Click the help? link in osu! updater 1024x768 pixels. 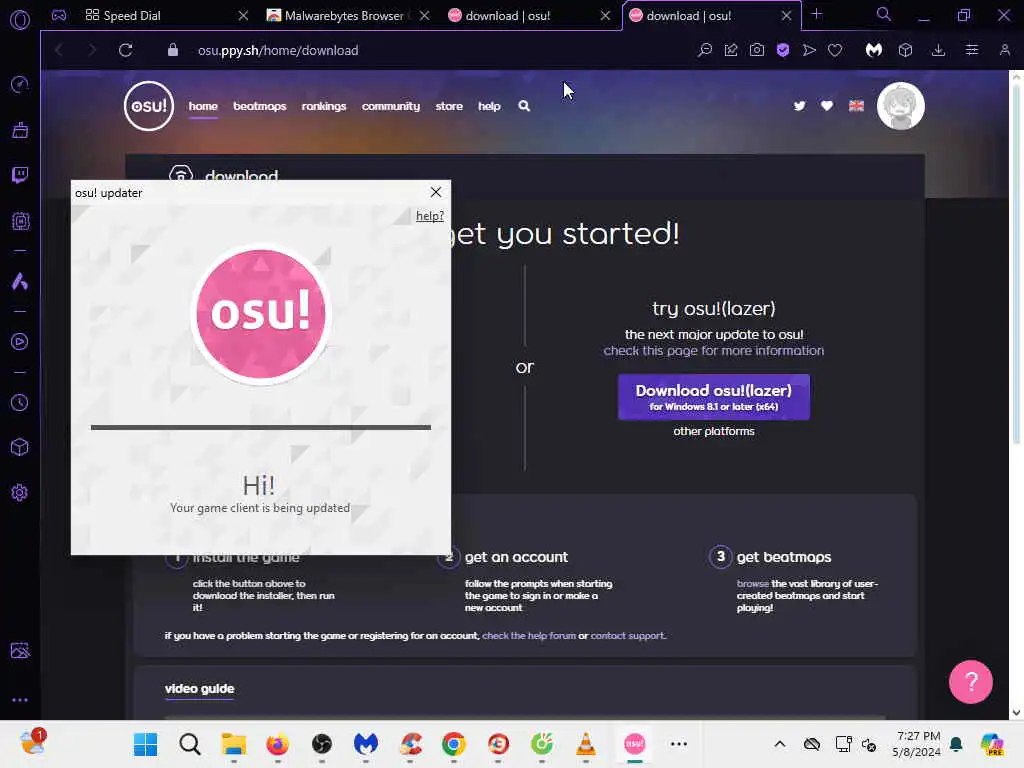[x=430, y=216]
